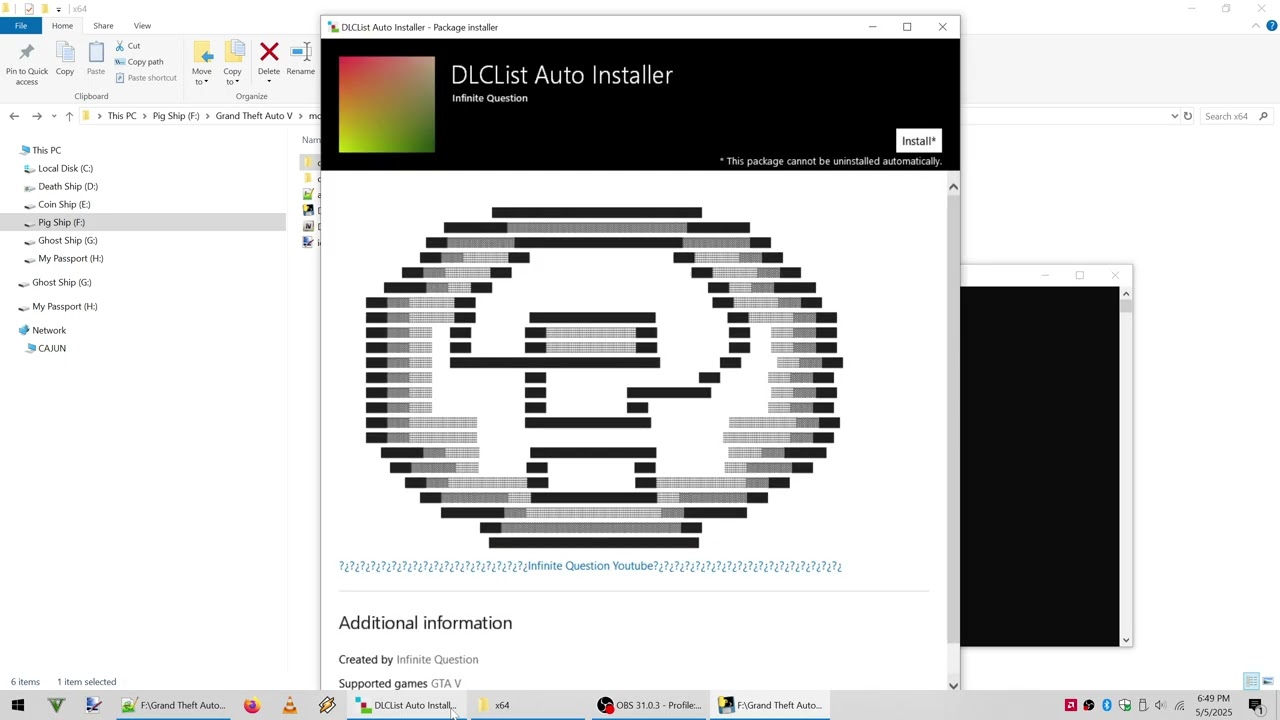
Task: Select My Passport (H:) under This PC
Action: pos(70,258)
